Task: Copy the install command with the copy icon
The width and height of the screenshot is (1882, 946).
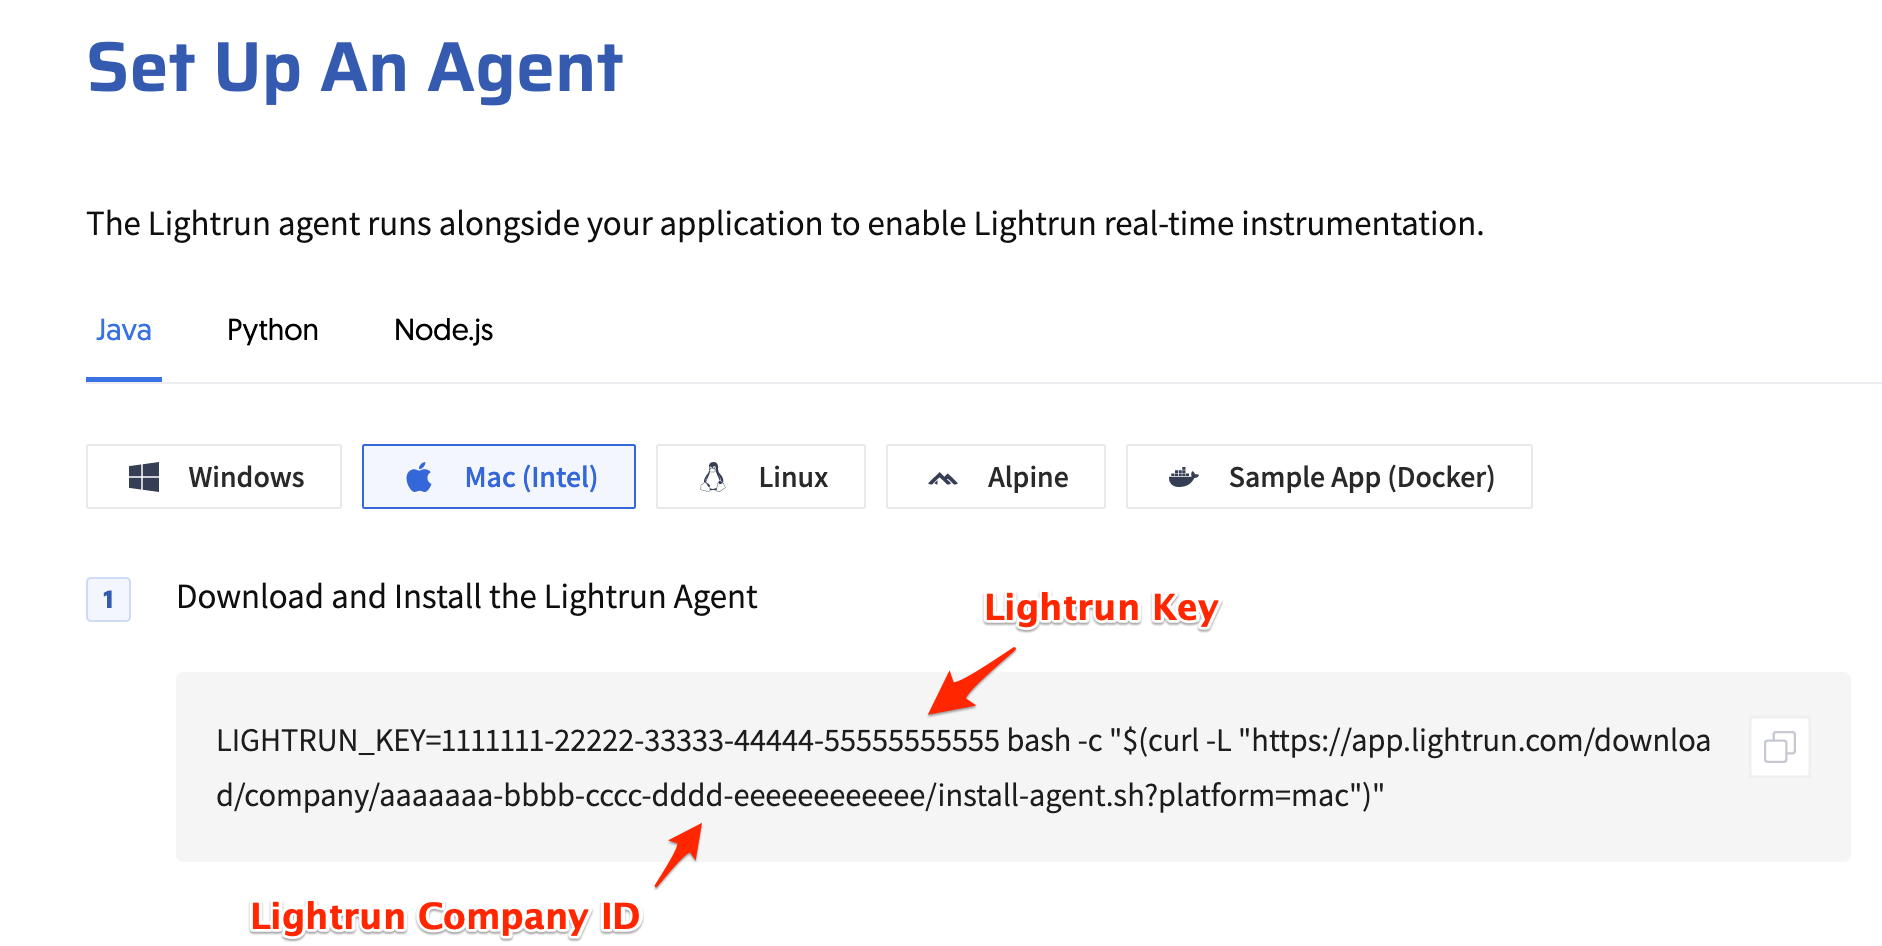Action: tap(1779, 747)
